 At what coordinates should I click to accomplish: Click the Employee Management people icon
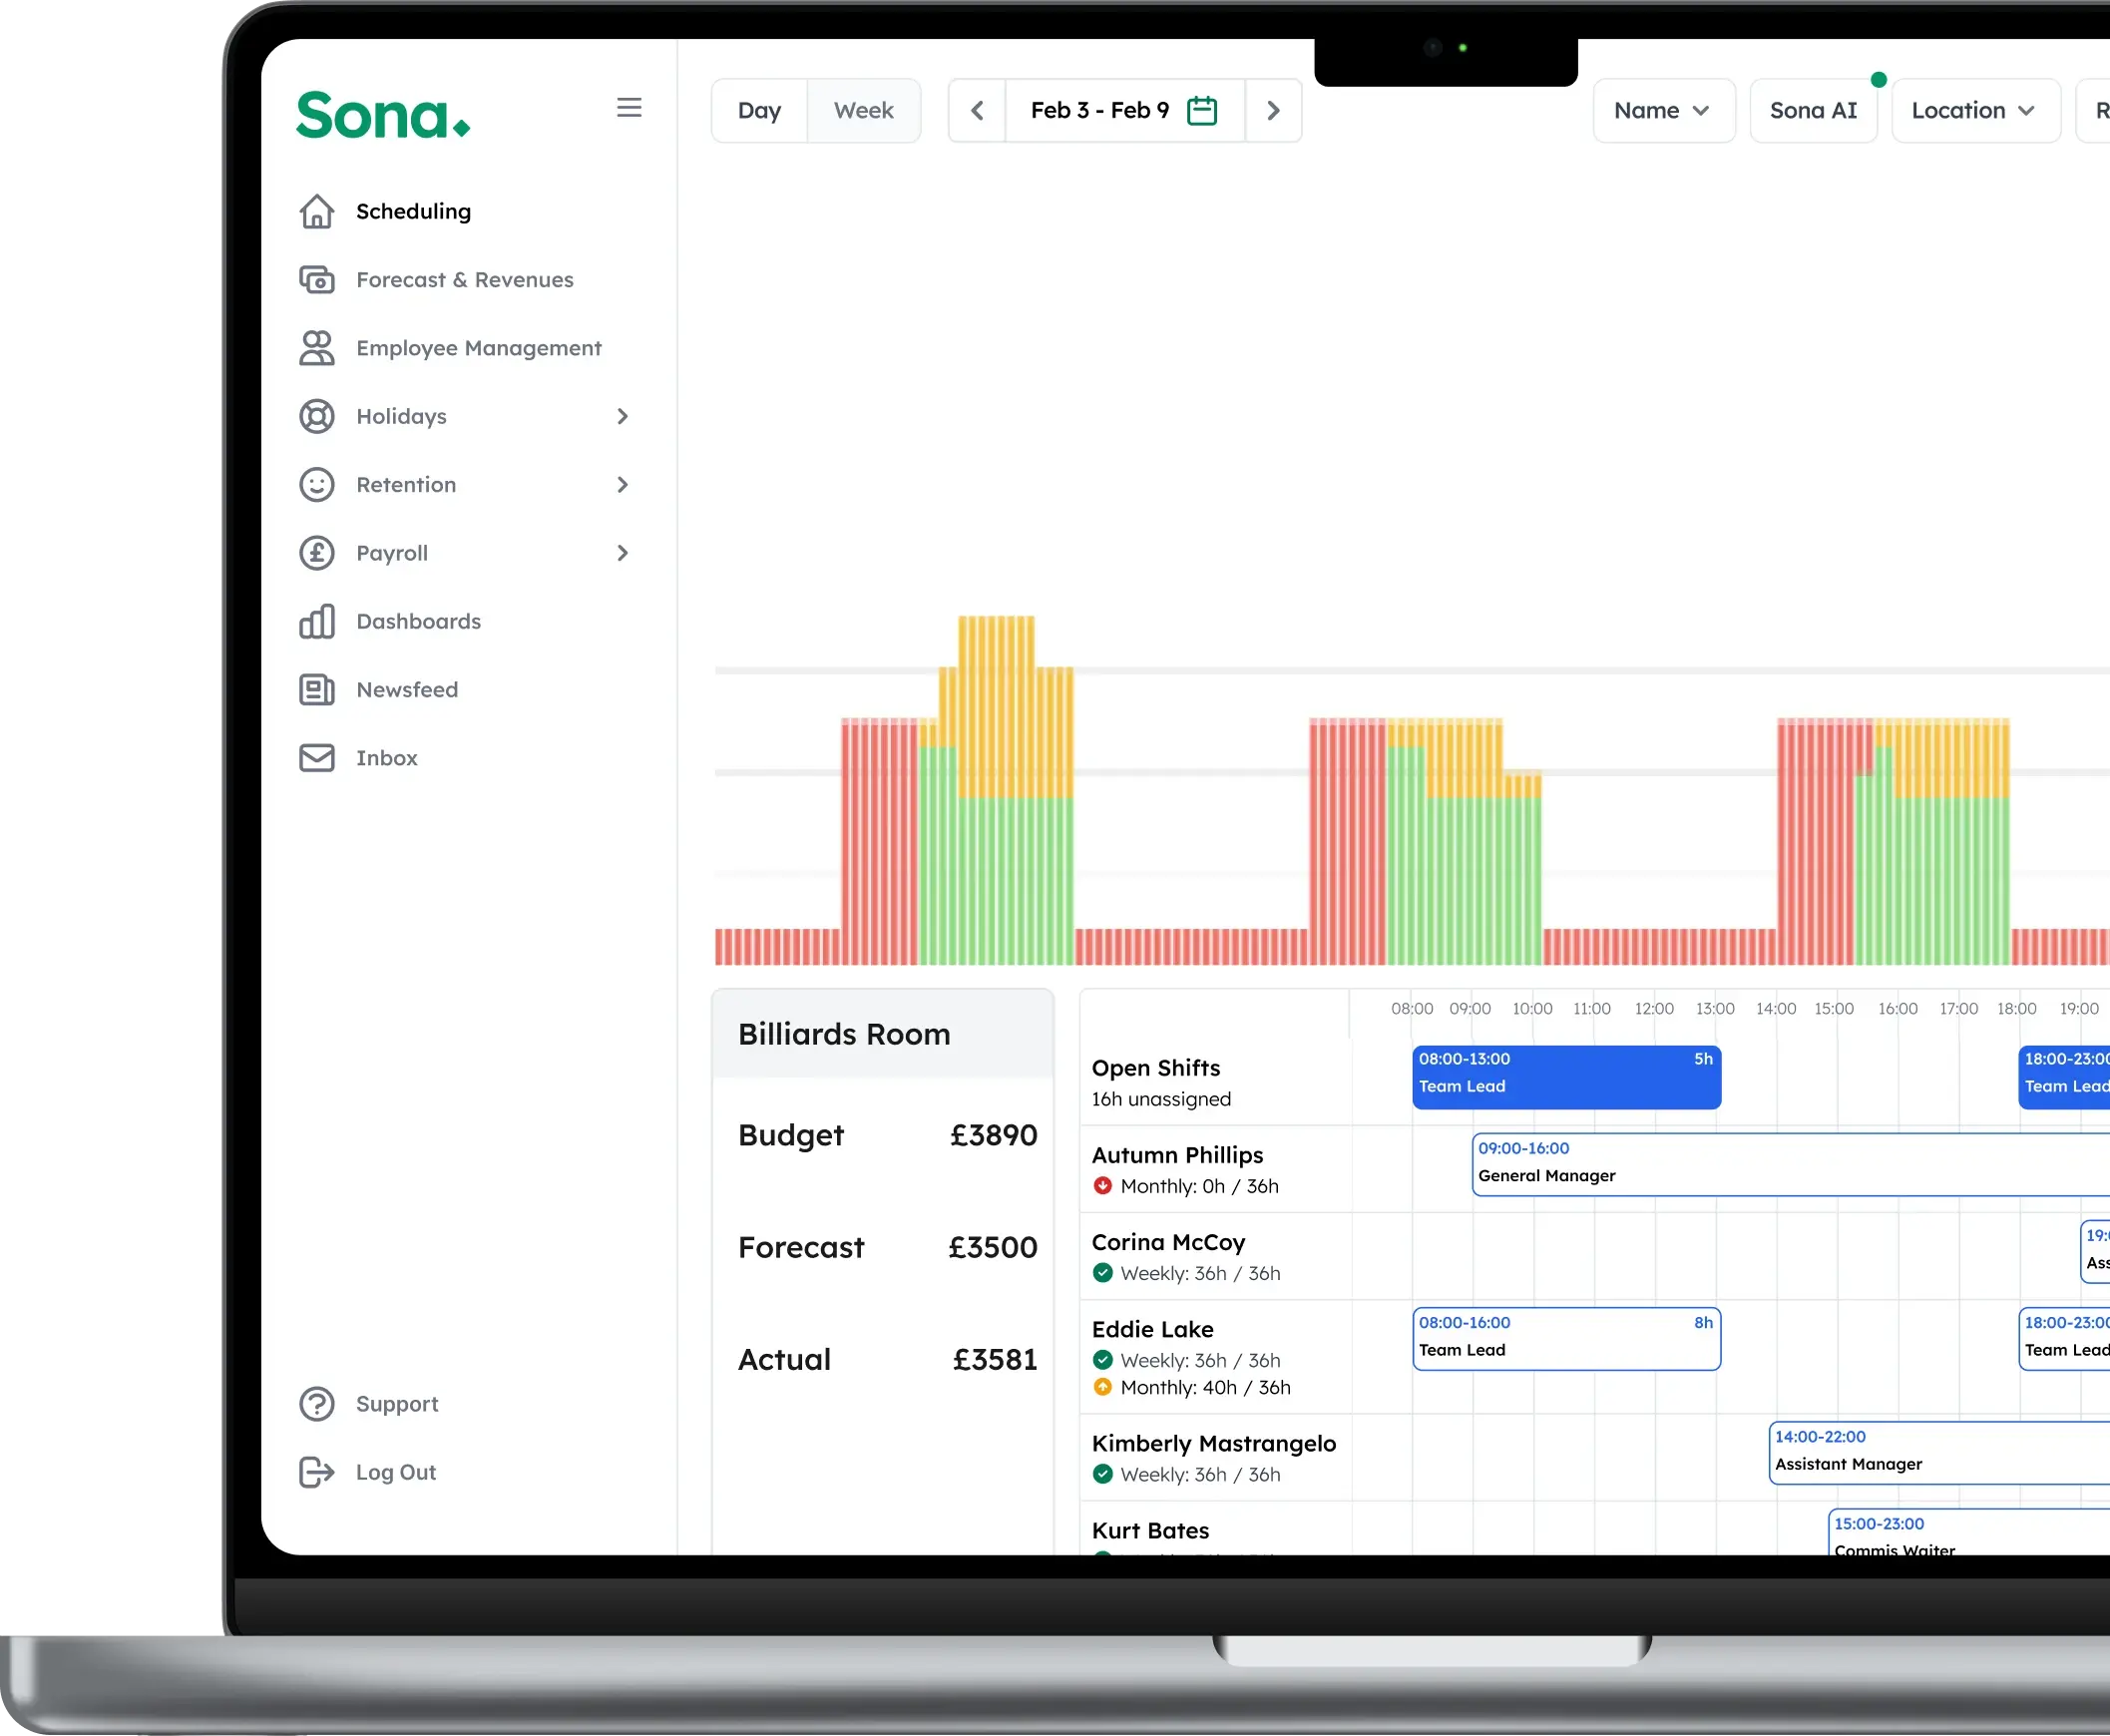click(x=317, y=348)
